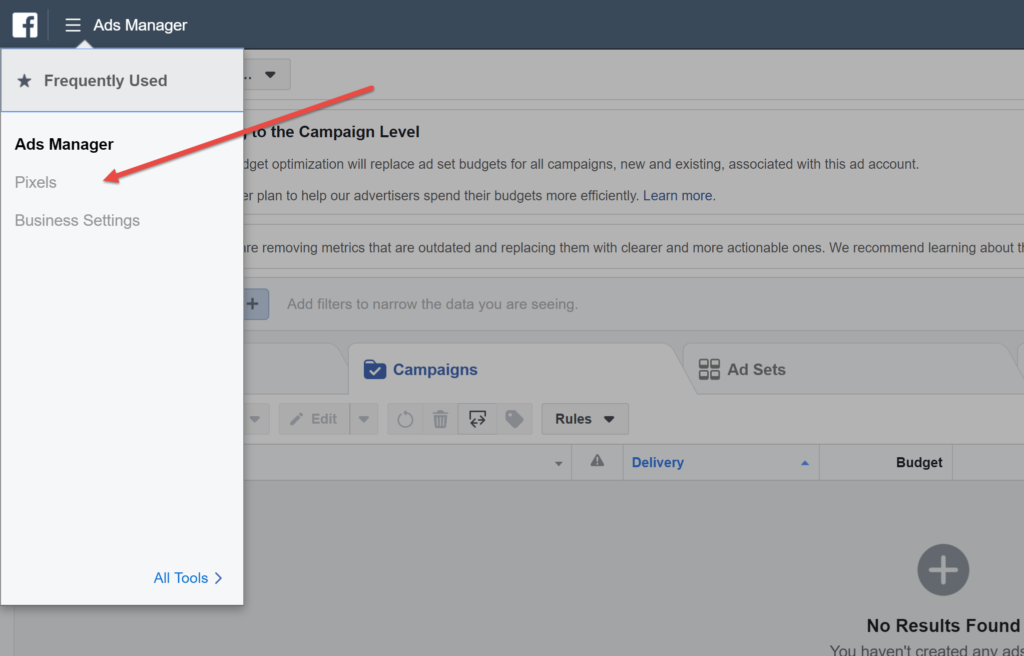Click the large create plus circle
This screenshot has height=656, width=1024.
pos(943,570)
